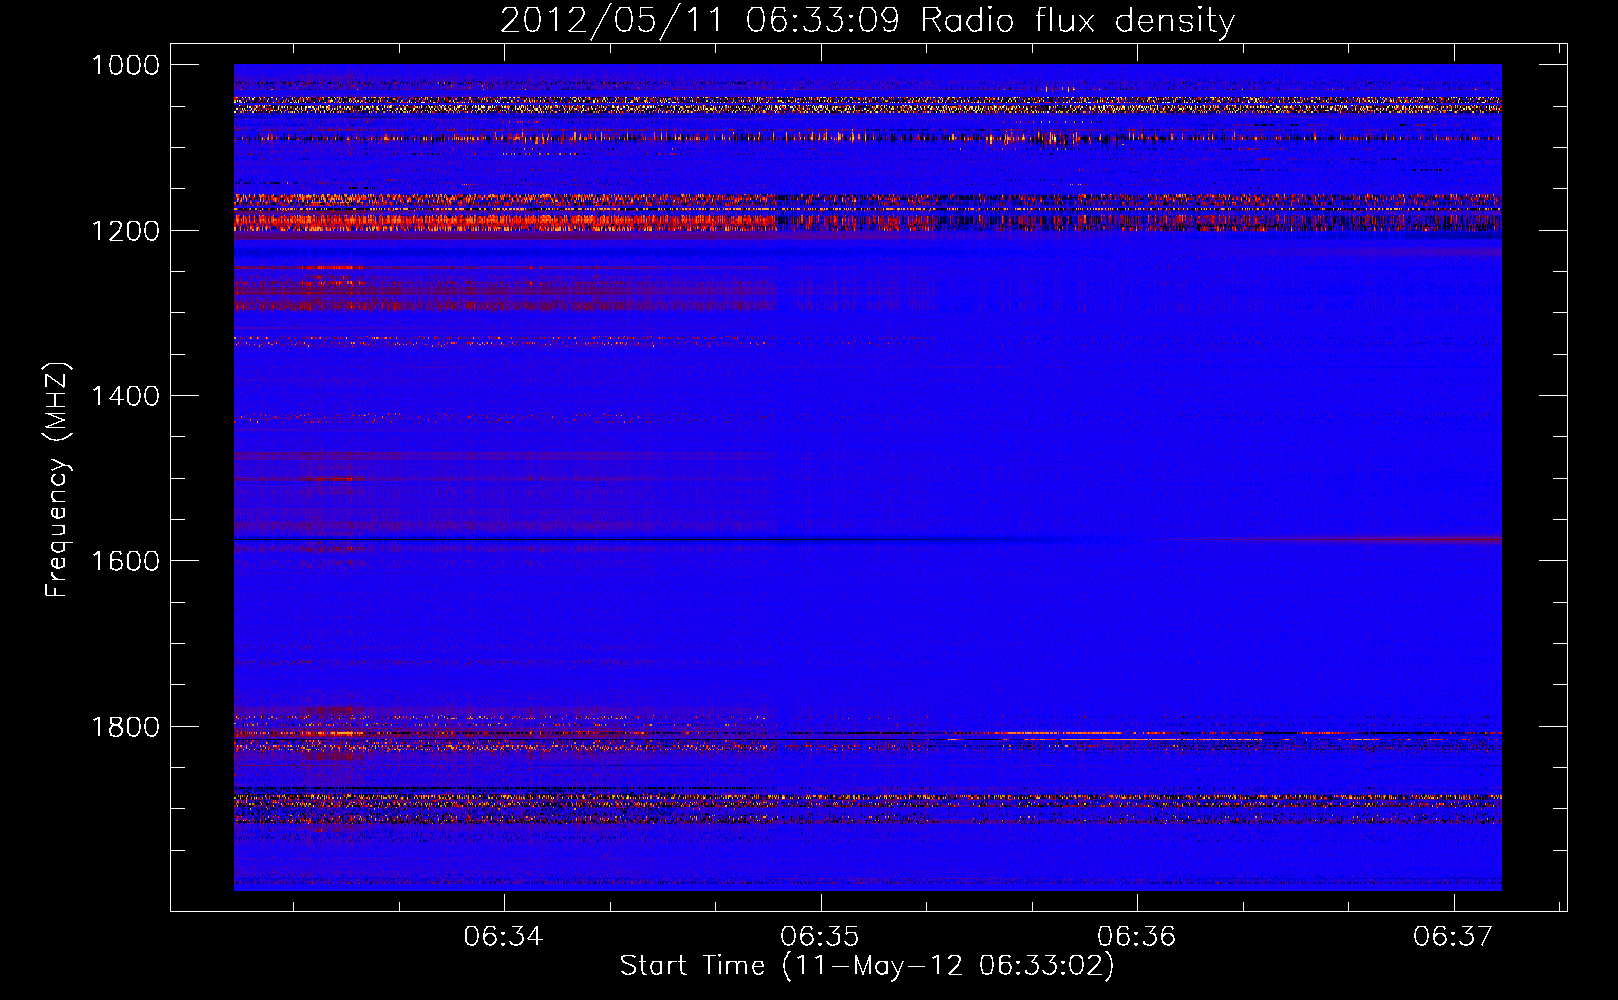Click the 1600 frequency tick label
The width and height of the screenshot is (1618, 1000).
(125, 561)
